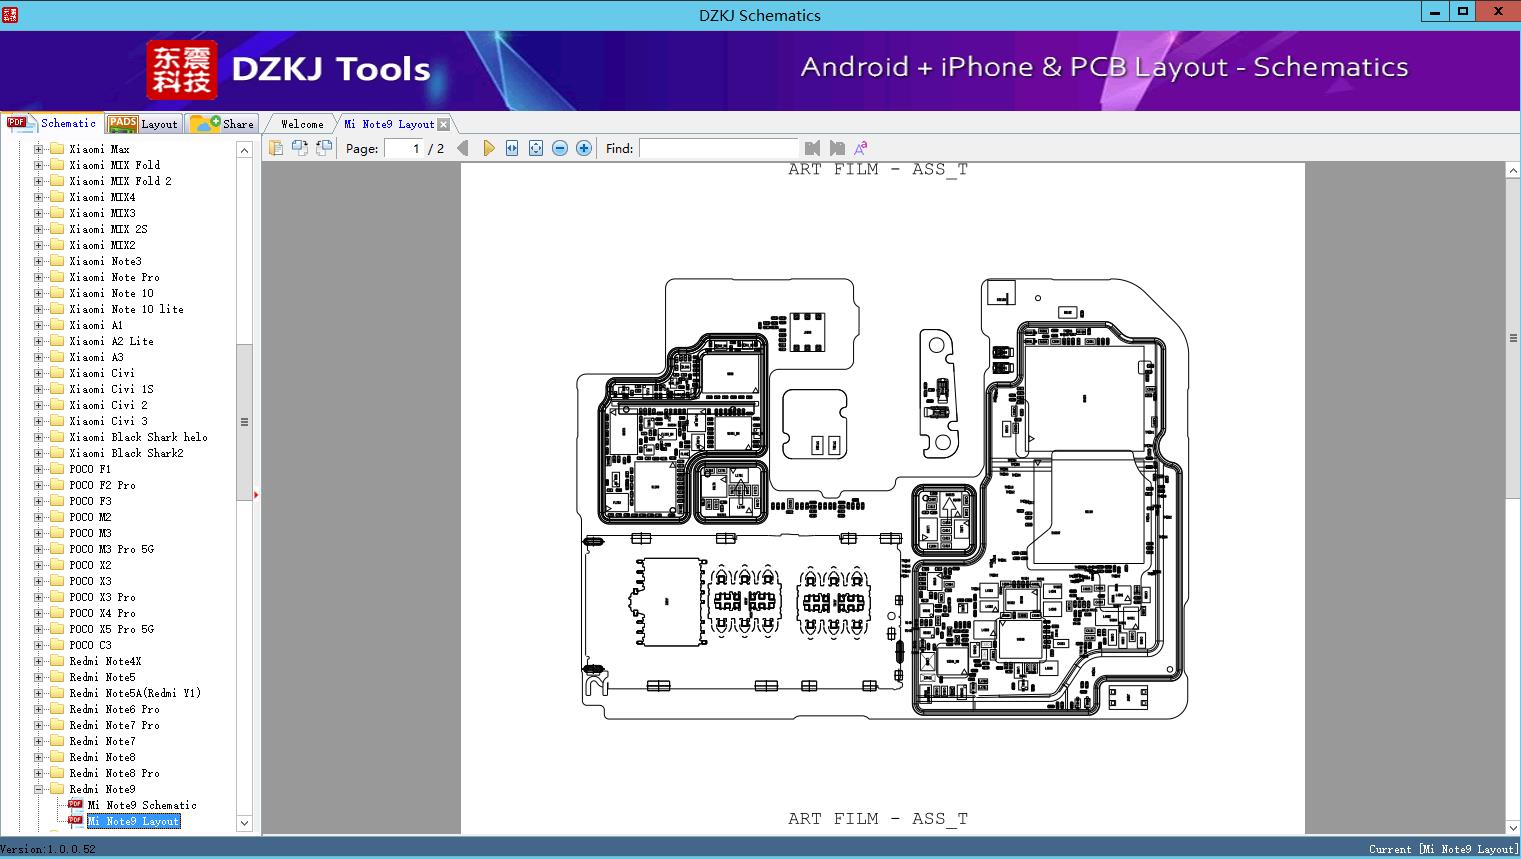
Task: Expand the Xiaomi Civi 3 folder
Action: point(39,421)
